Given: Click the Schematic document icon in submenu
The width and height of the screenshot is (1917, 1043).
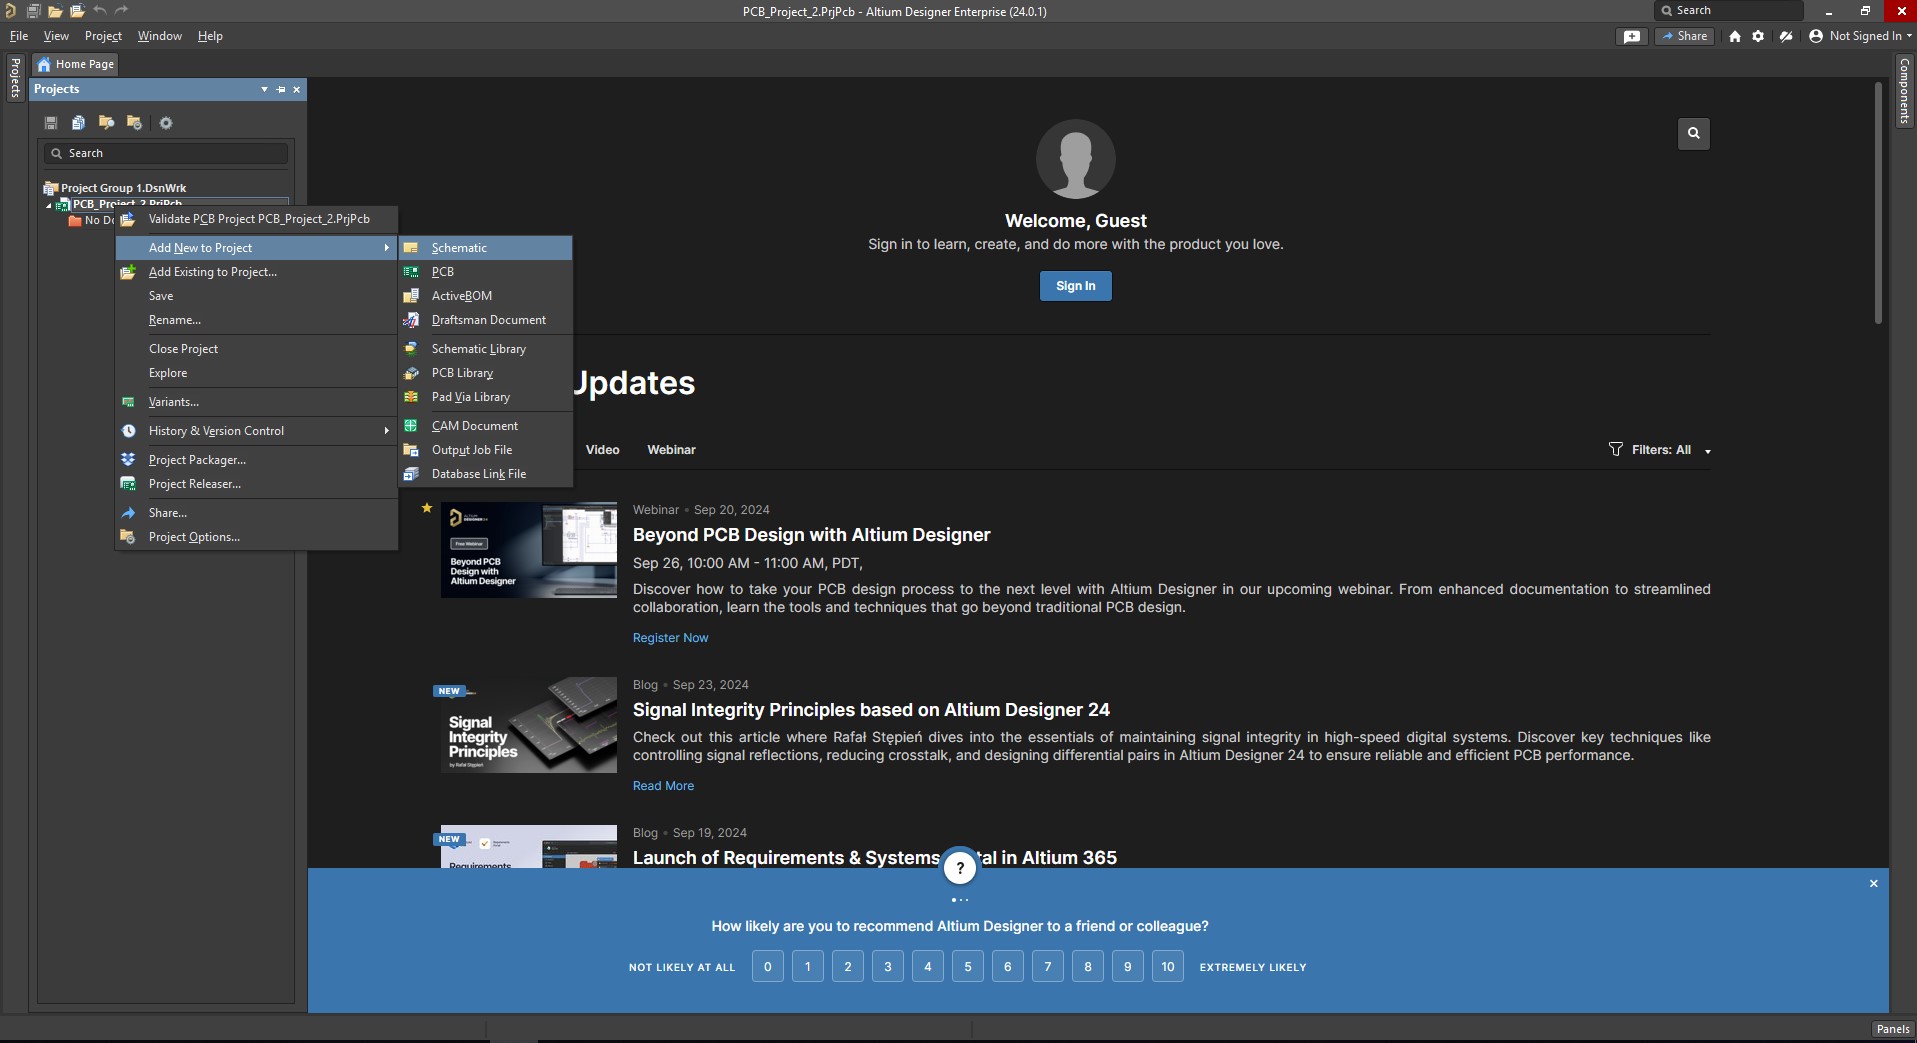Looking at the screenshot, I should click(x=411, y=248).
